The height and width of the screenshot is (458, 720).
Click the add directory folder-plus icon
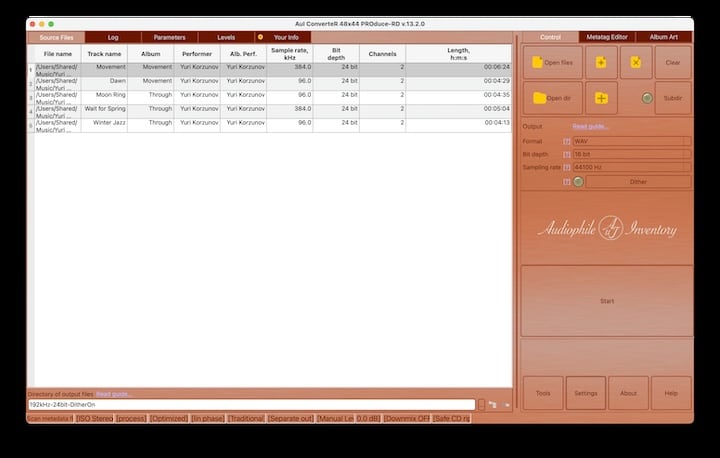(601, 98)
